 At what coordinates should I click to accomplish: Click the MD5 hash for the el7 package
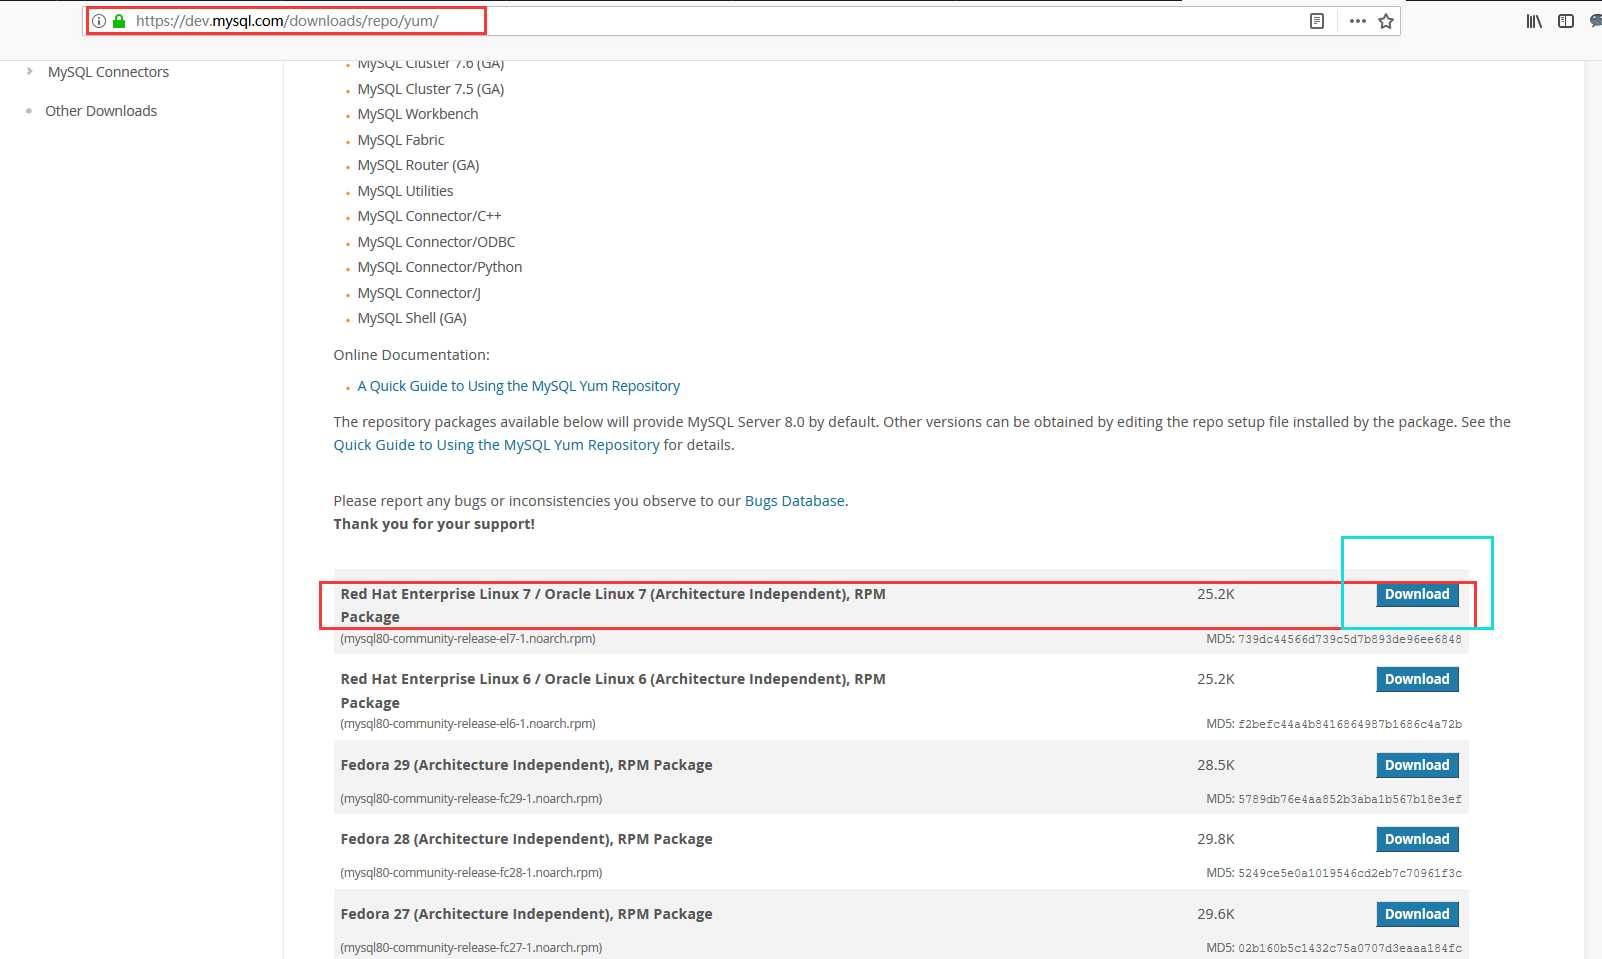tap(1350, 639)
